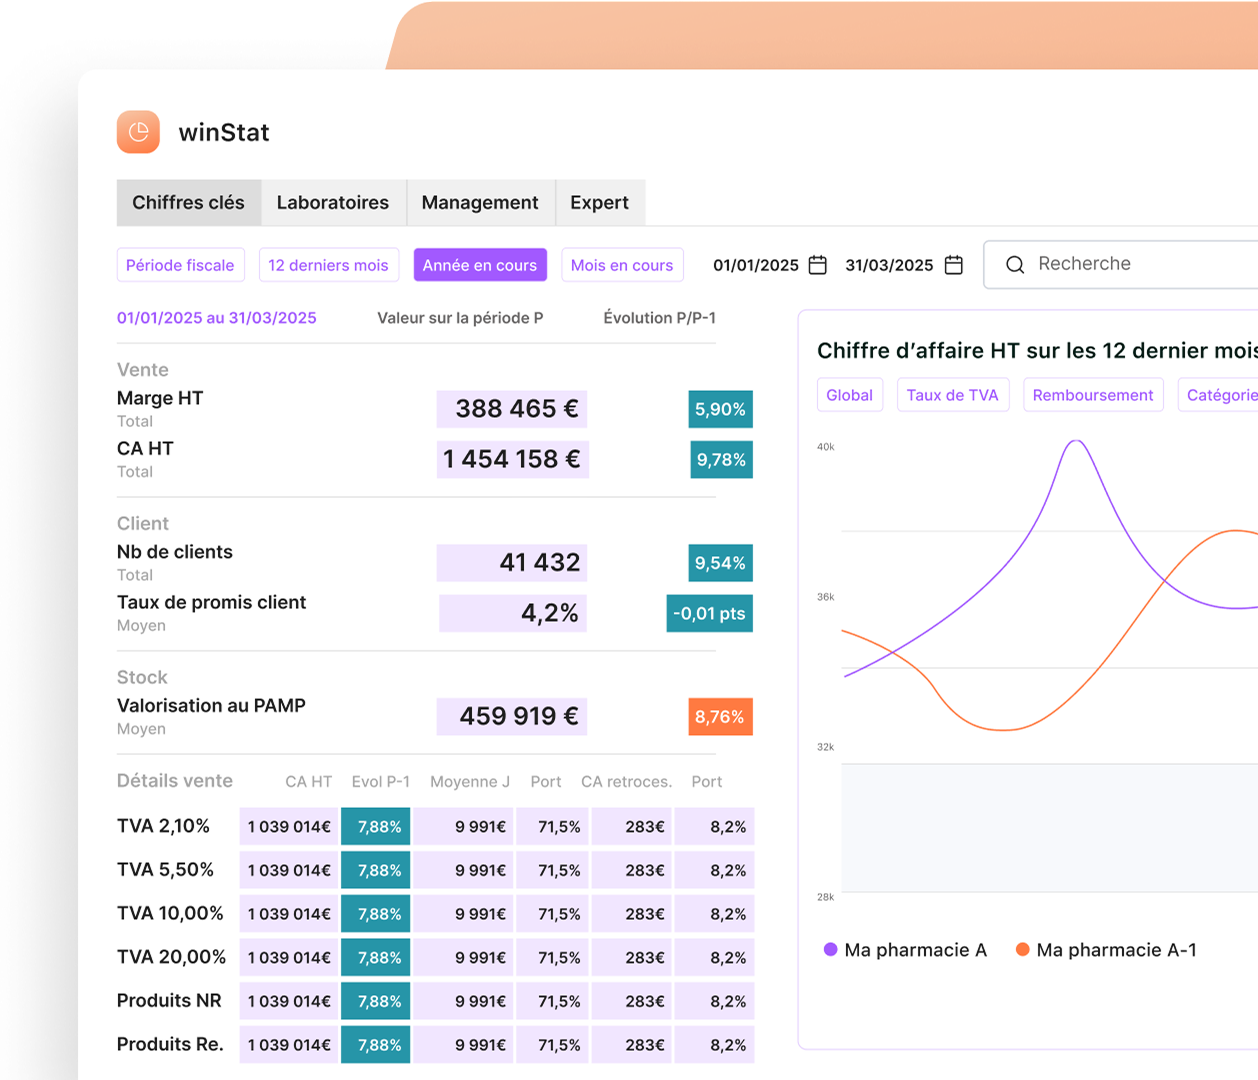Viewport: 1258px width, 1080px height.
Task: Switch to the Chiffres clés tab
Action: coord(188,203)
